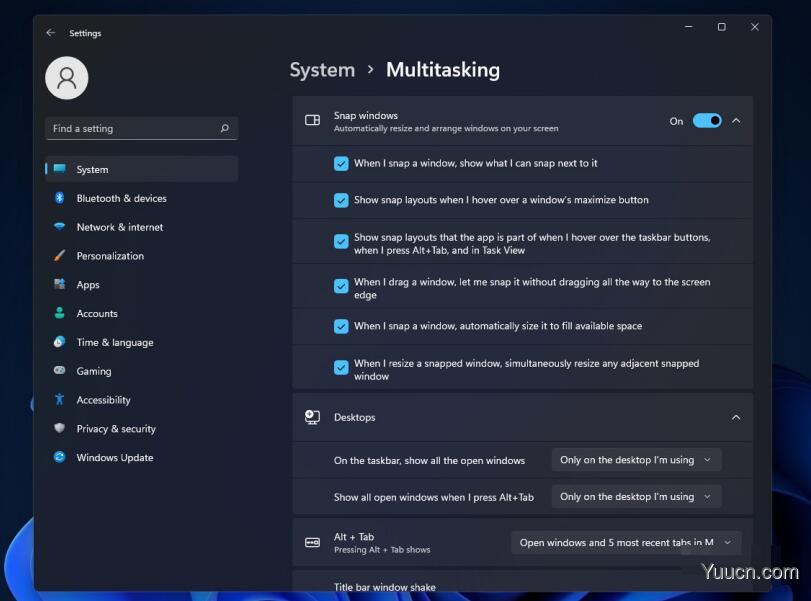The height and width of the screenshot is (601, 811).
Task: Click the Windows Update sync icon
Action: [59, 457]
